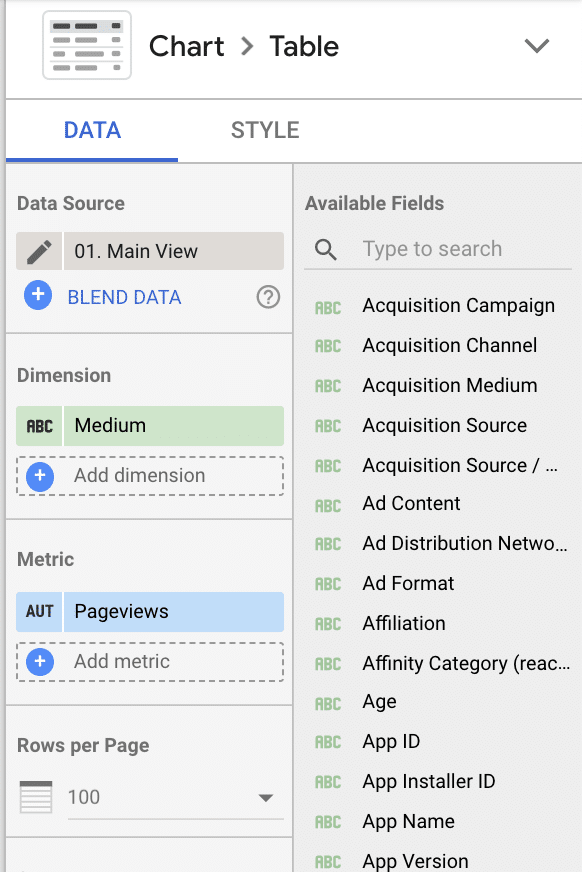Switch to the STYLE tab
The width and height of the screenshot is (582, 872).
[265, 130]
